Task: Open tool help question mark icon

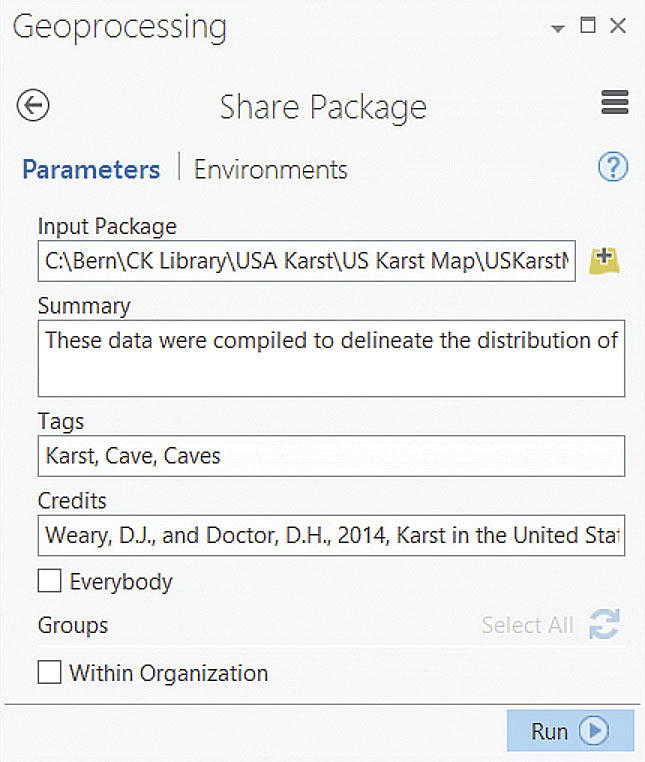Action: (x=612, y=167)
